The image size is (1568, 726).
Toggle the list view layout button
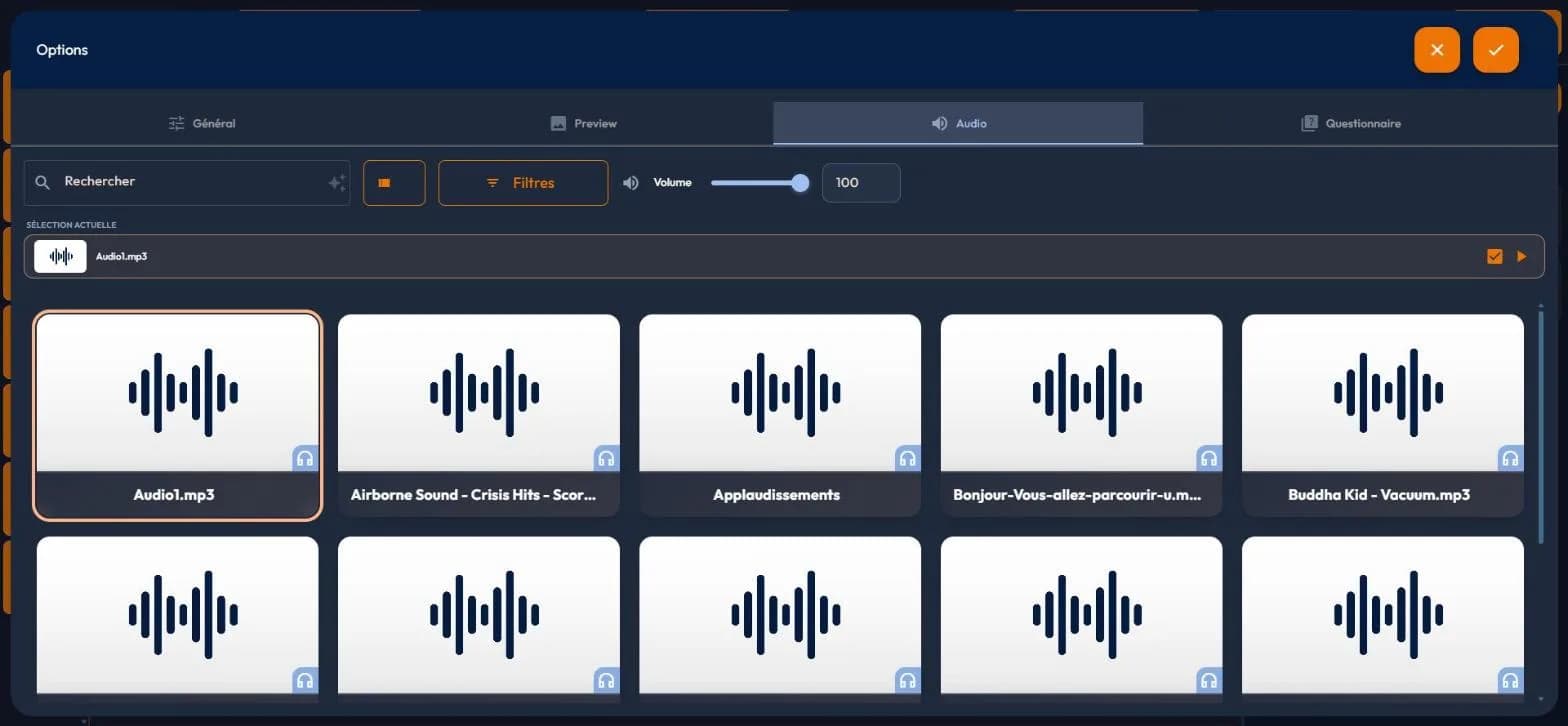click(x=394, y=183)
